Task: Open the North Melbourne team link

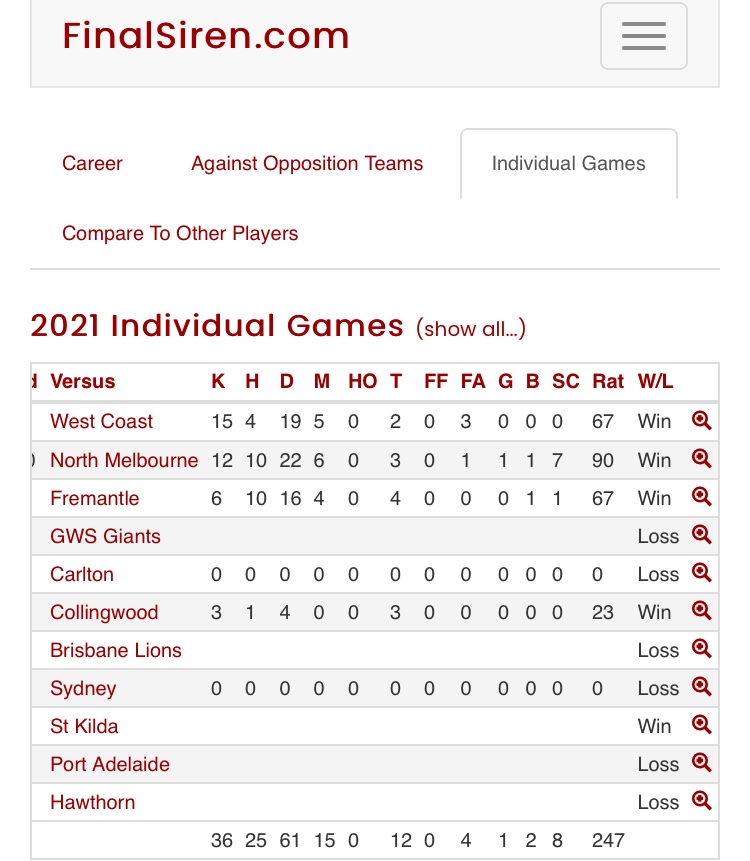Action: (x=124, y=460)
